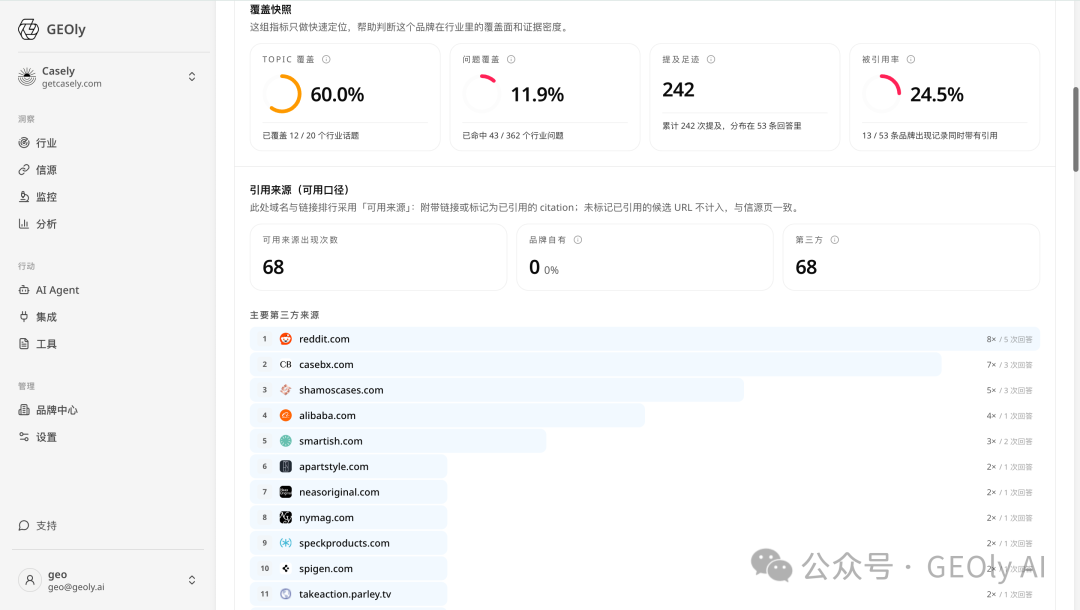Click the 可用来源出现次数 card showing 68
1080x610 pixels.
point(378,257)
